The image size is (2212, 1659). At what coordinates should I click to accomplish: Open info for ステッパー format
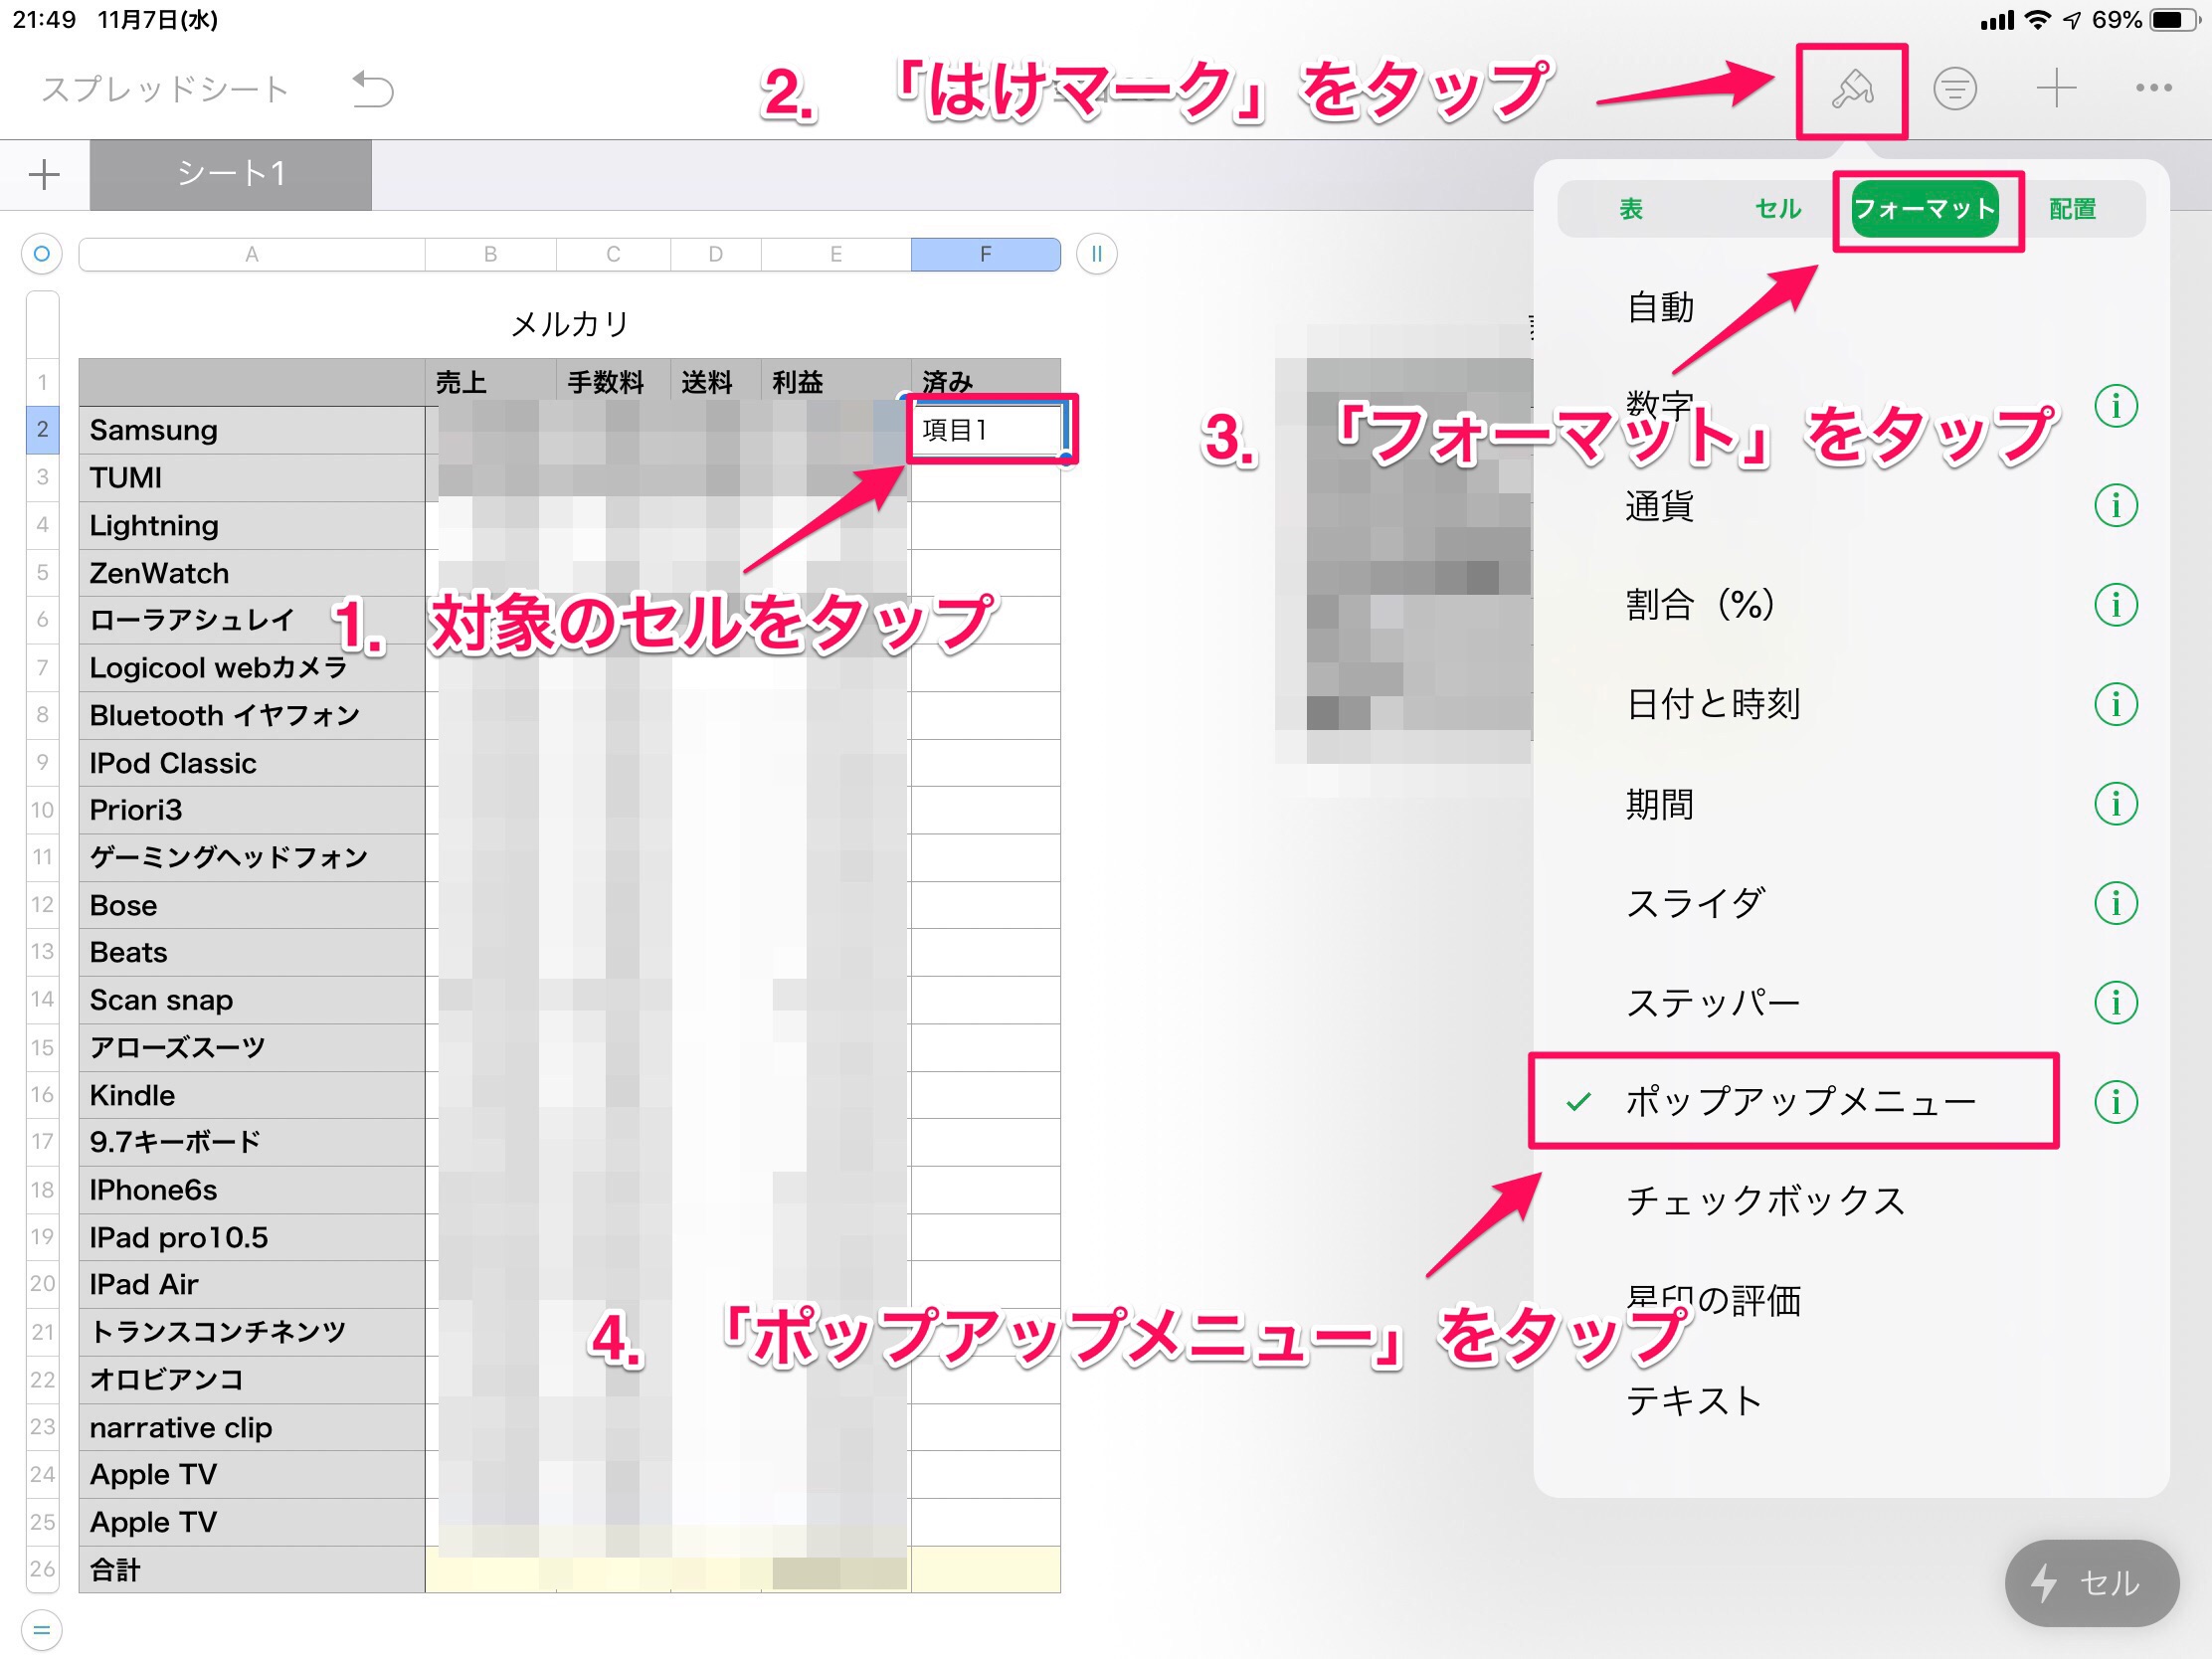click(x=2115, y=1003)
